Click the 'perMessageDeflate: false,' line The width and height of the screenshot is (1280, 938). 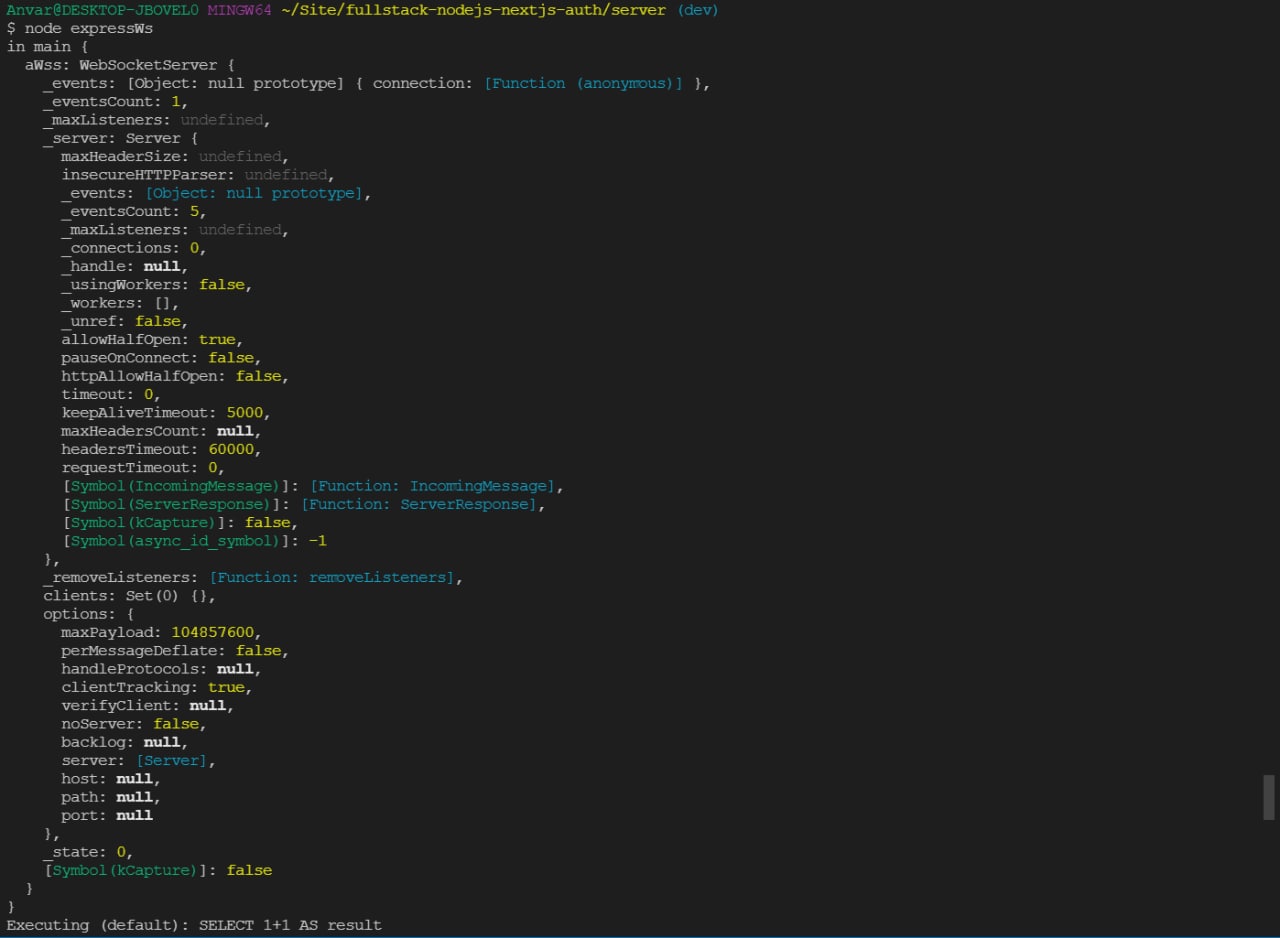175,651
